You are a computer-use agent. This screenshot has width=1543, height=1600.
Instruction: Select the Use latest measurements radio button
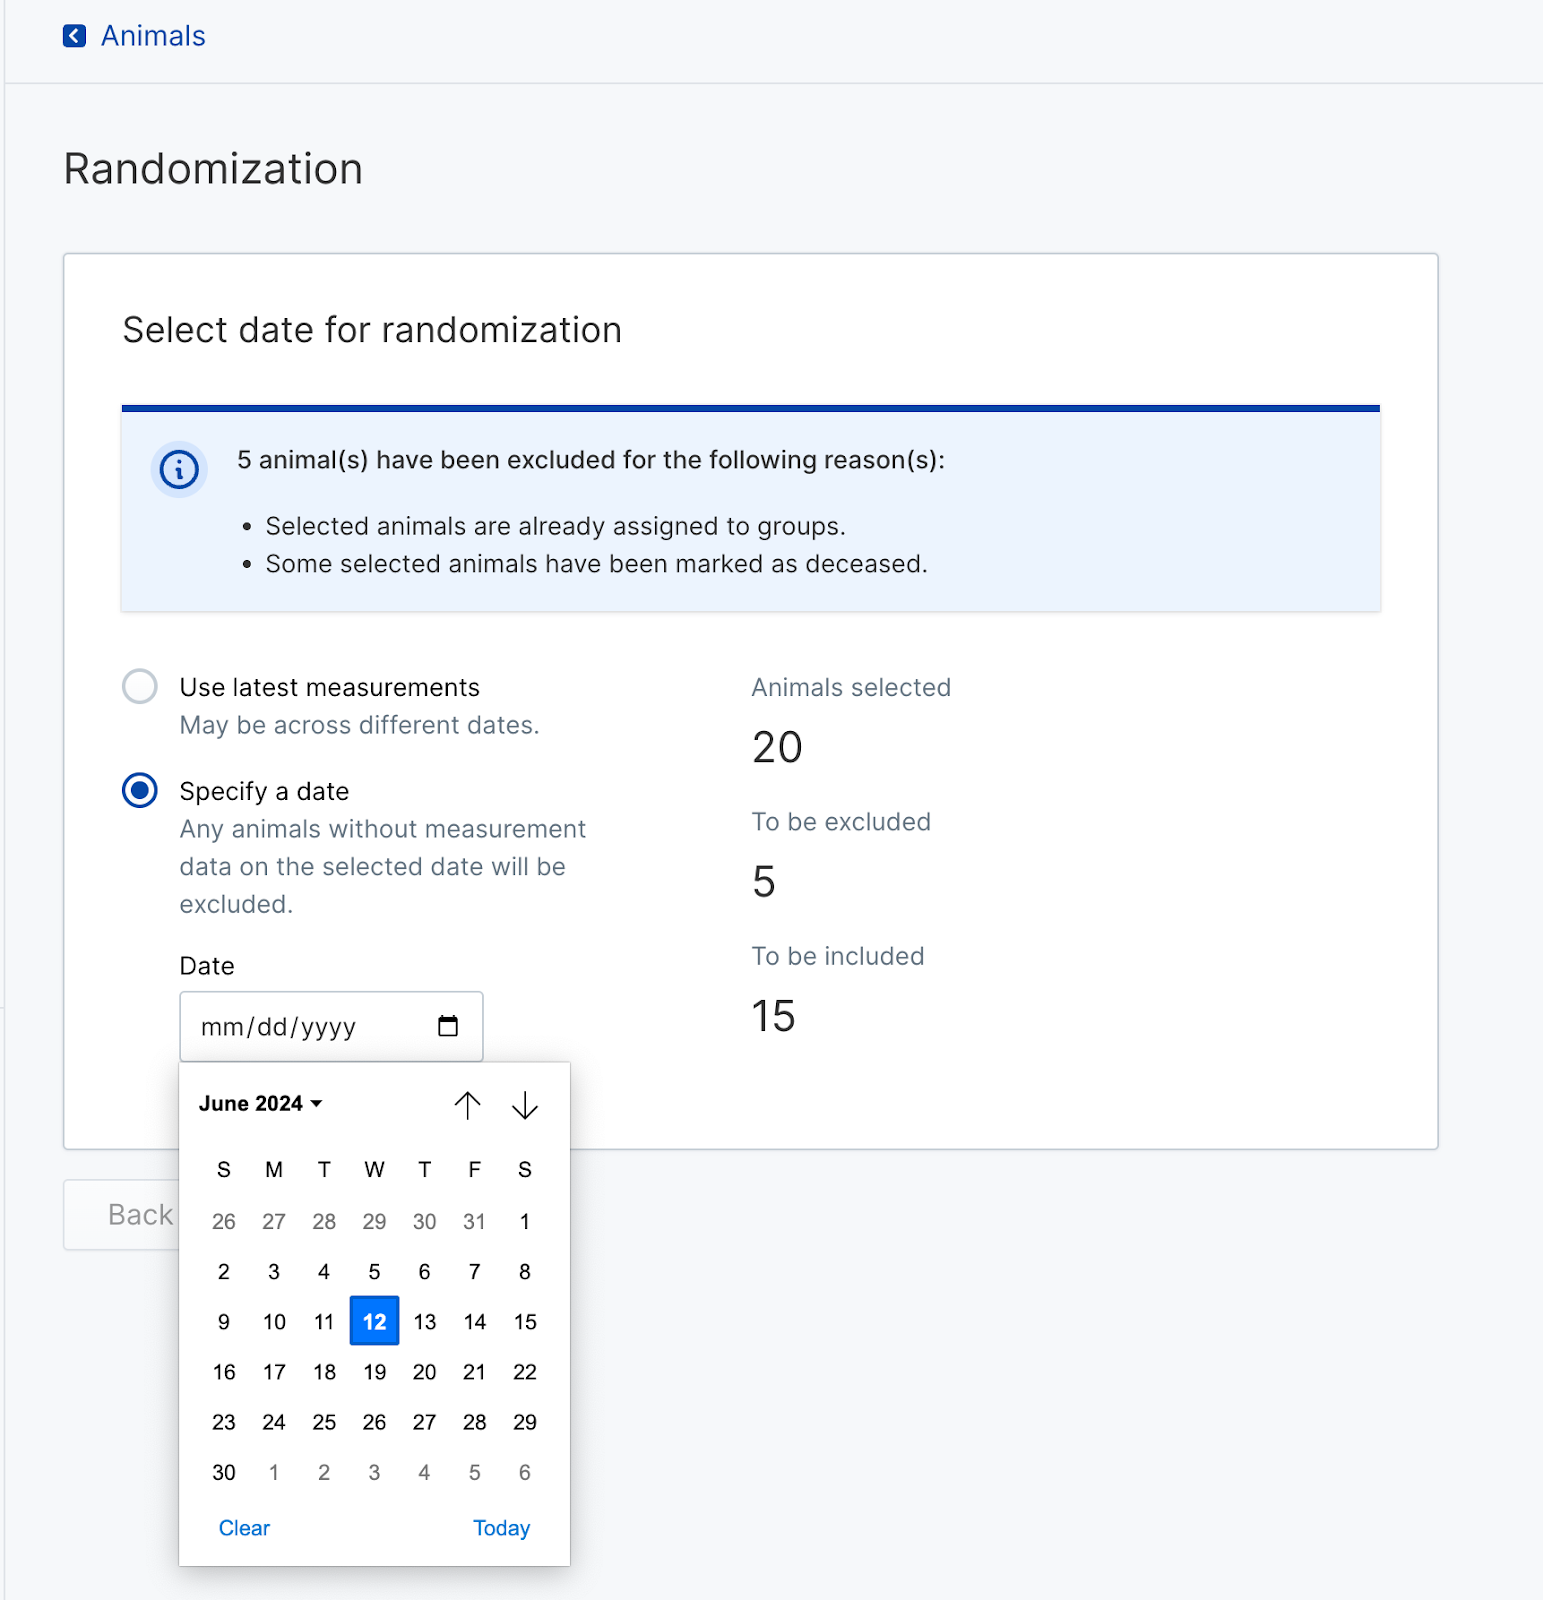point(140,687)
